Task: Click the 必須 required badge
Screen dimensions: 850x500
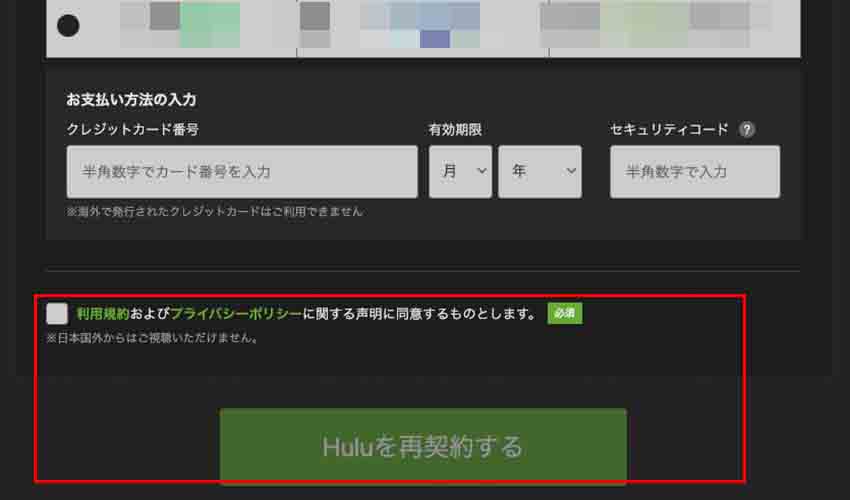Action: coord(565,313)
